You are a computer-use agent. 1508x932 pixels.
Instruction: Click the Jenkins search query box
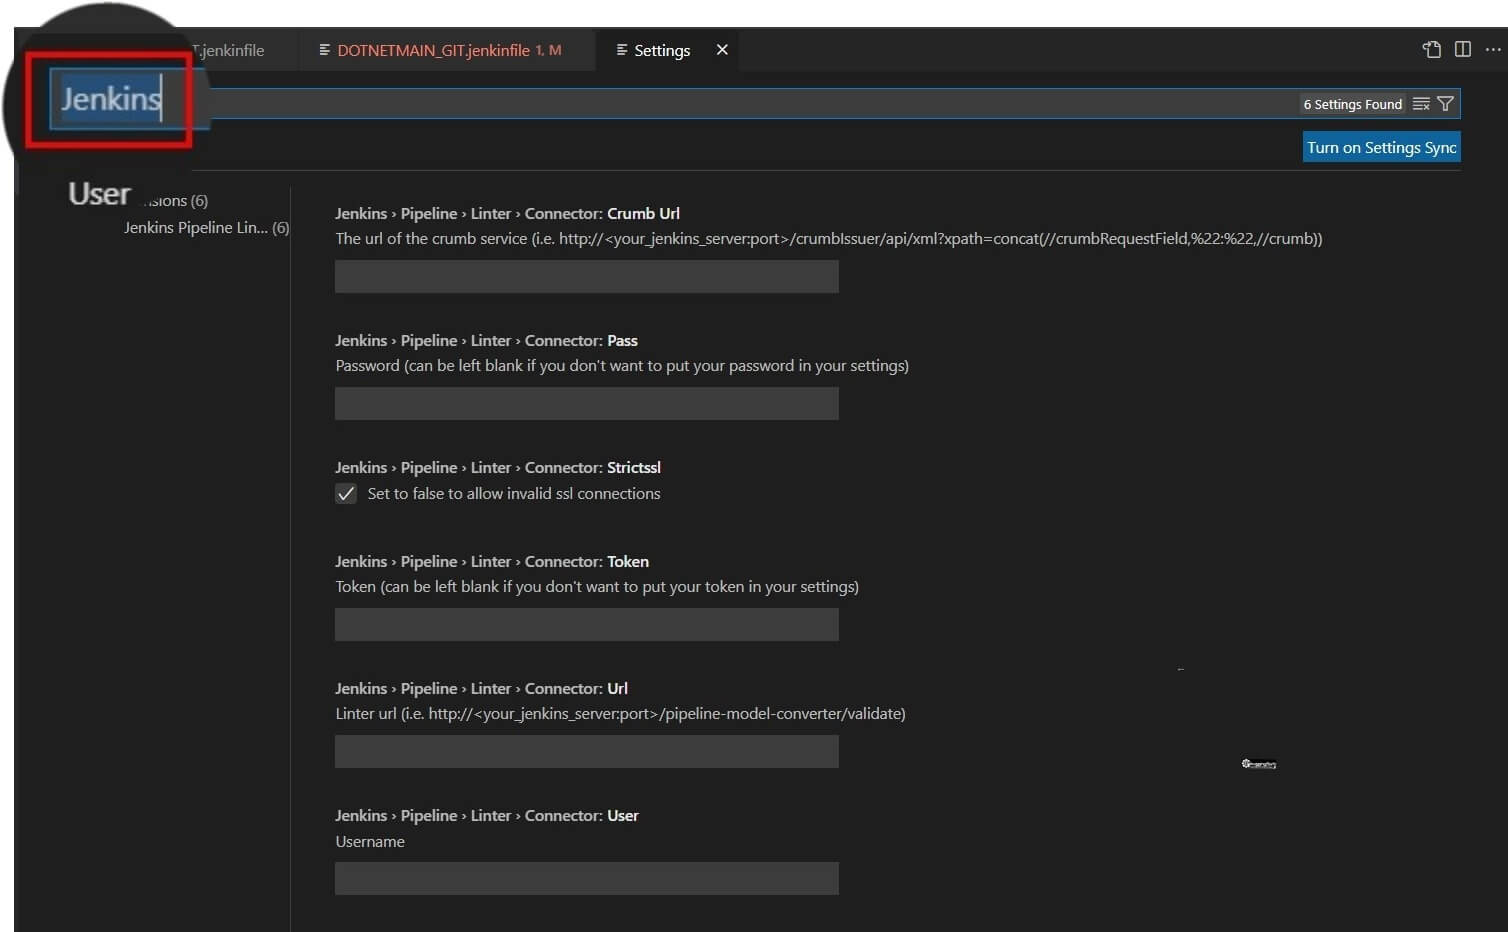[110, 99]
